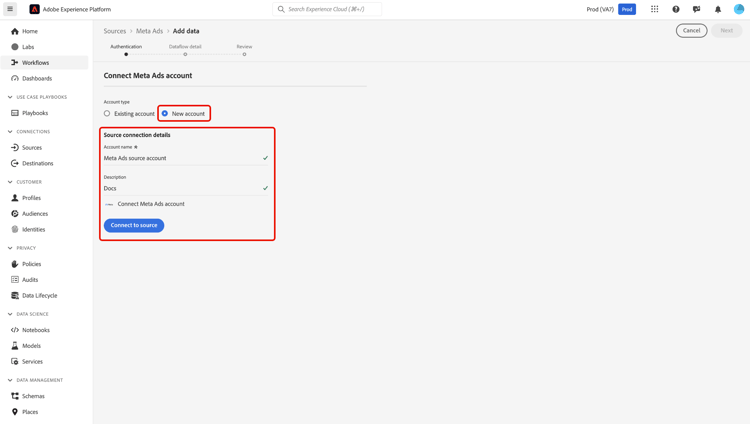Toggle the hamburger navigation menu

(10, 9)
